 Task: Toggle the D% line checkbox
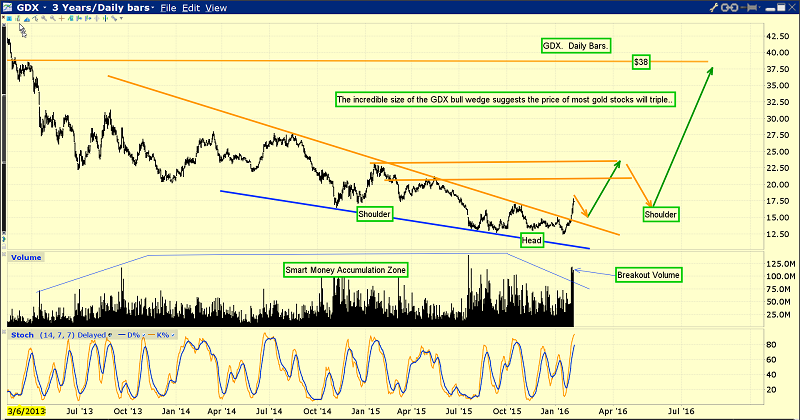click(144, 335)
